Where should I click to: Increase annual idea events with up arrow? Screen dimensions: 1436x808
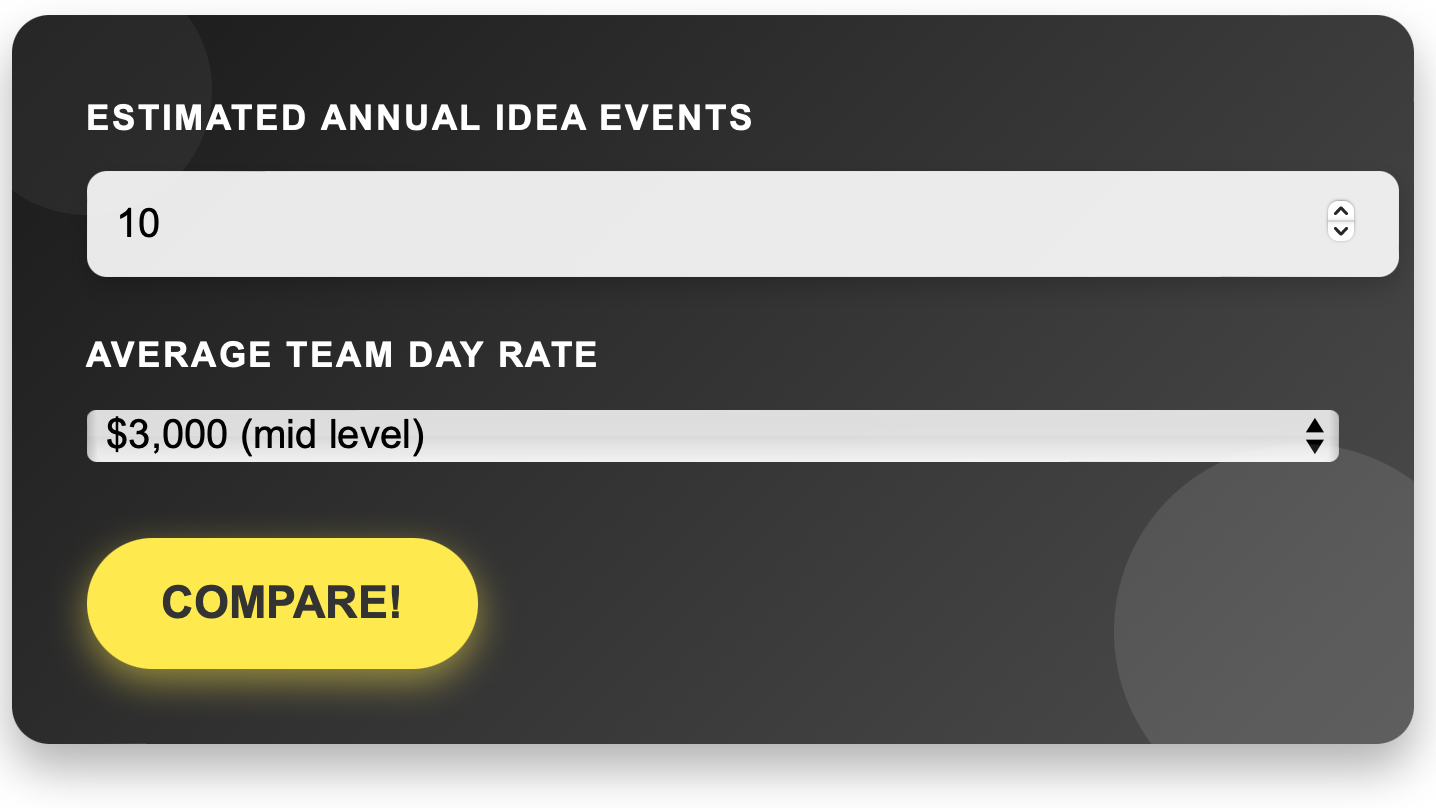click(x=1341, y=212)
